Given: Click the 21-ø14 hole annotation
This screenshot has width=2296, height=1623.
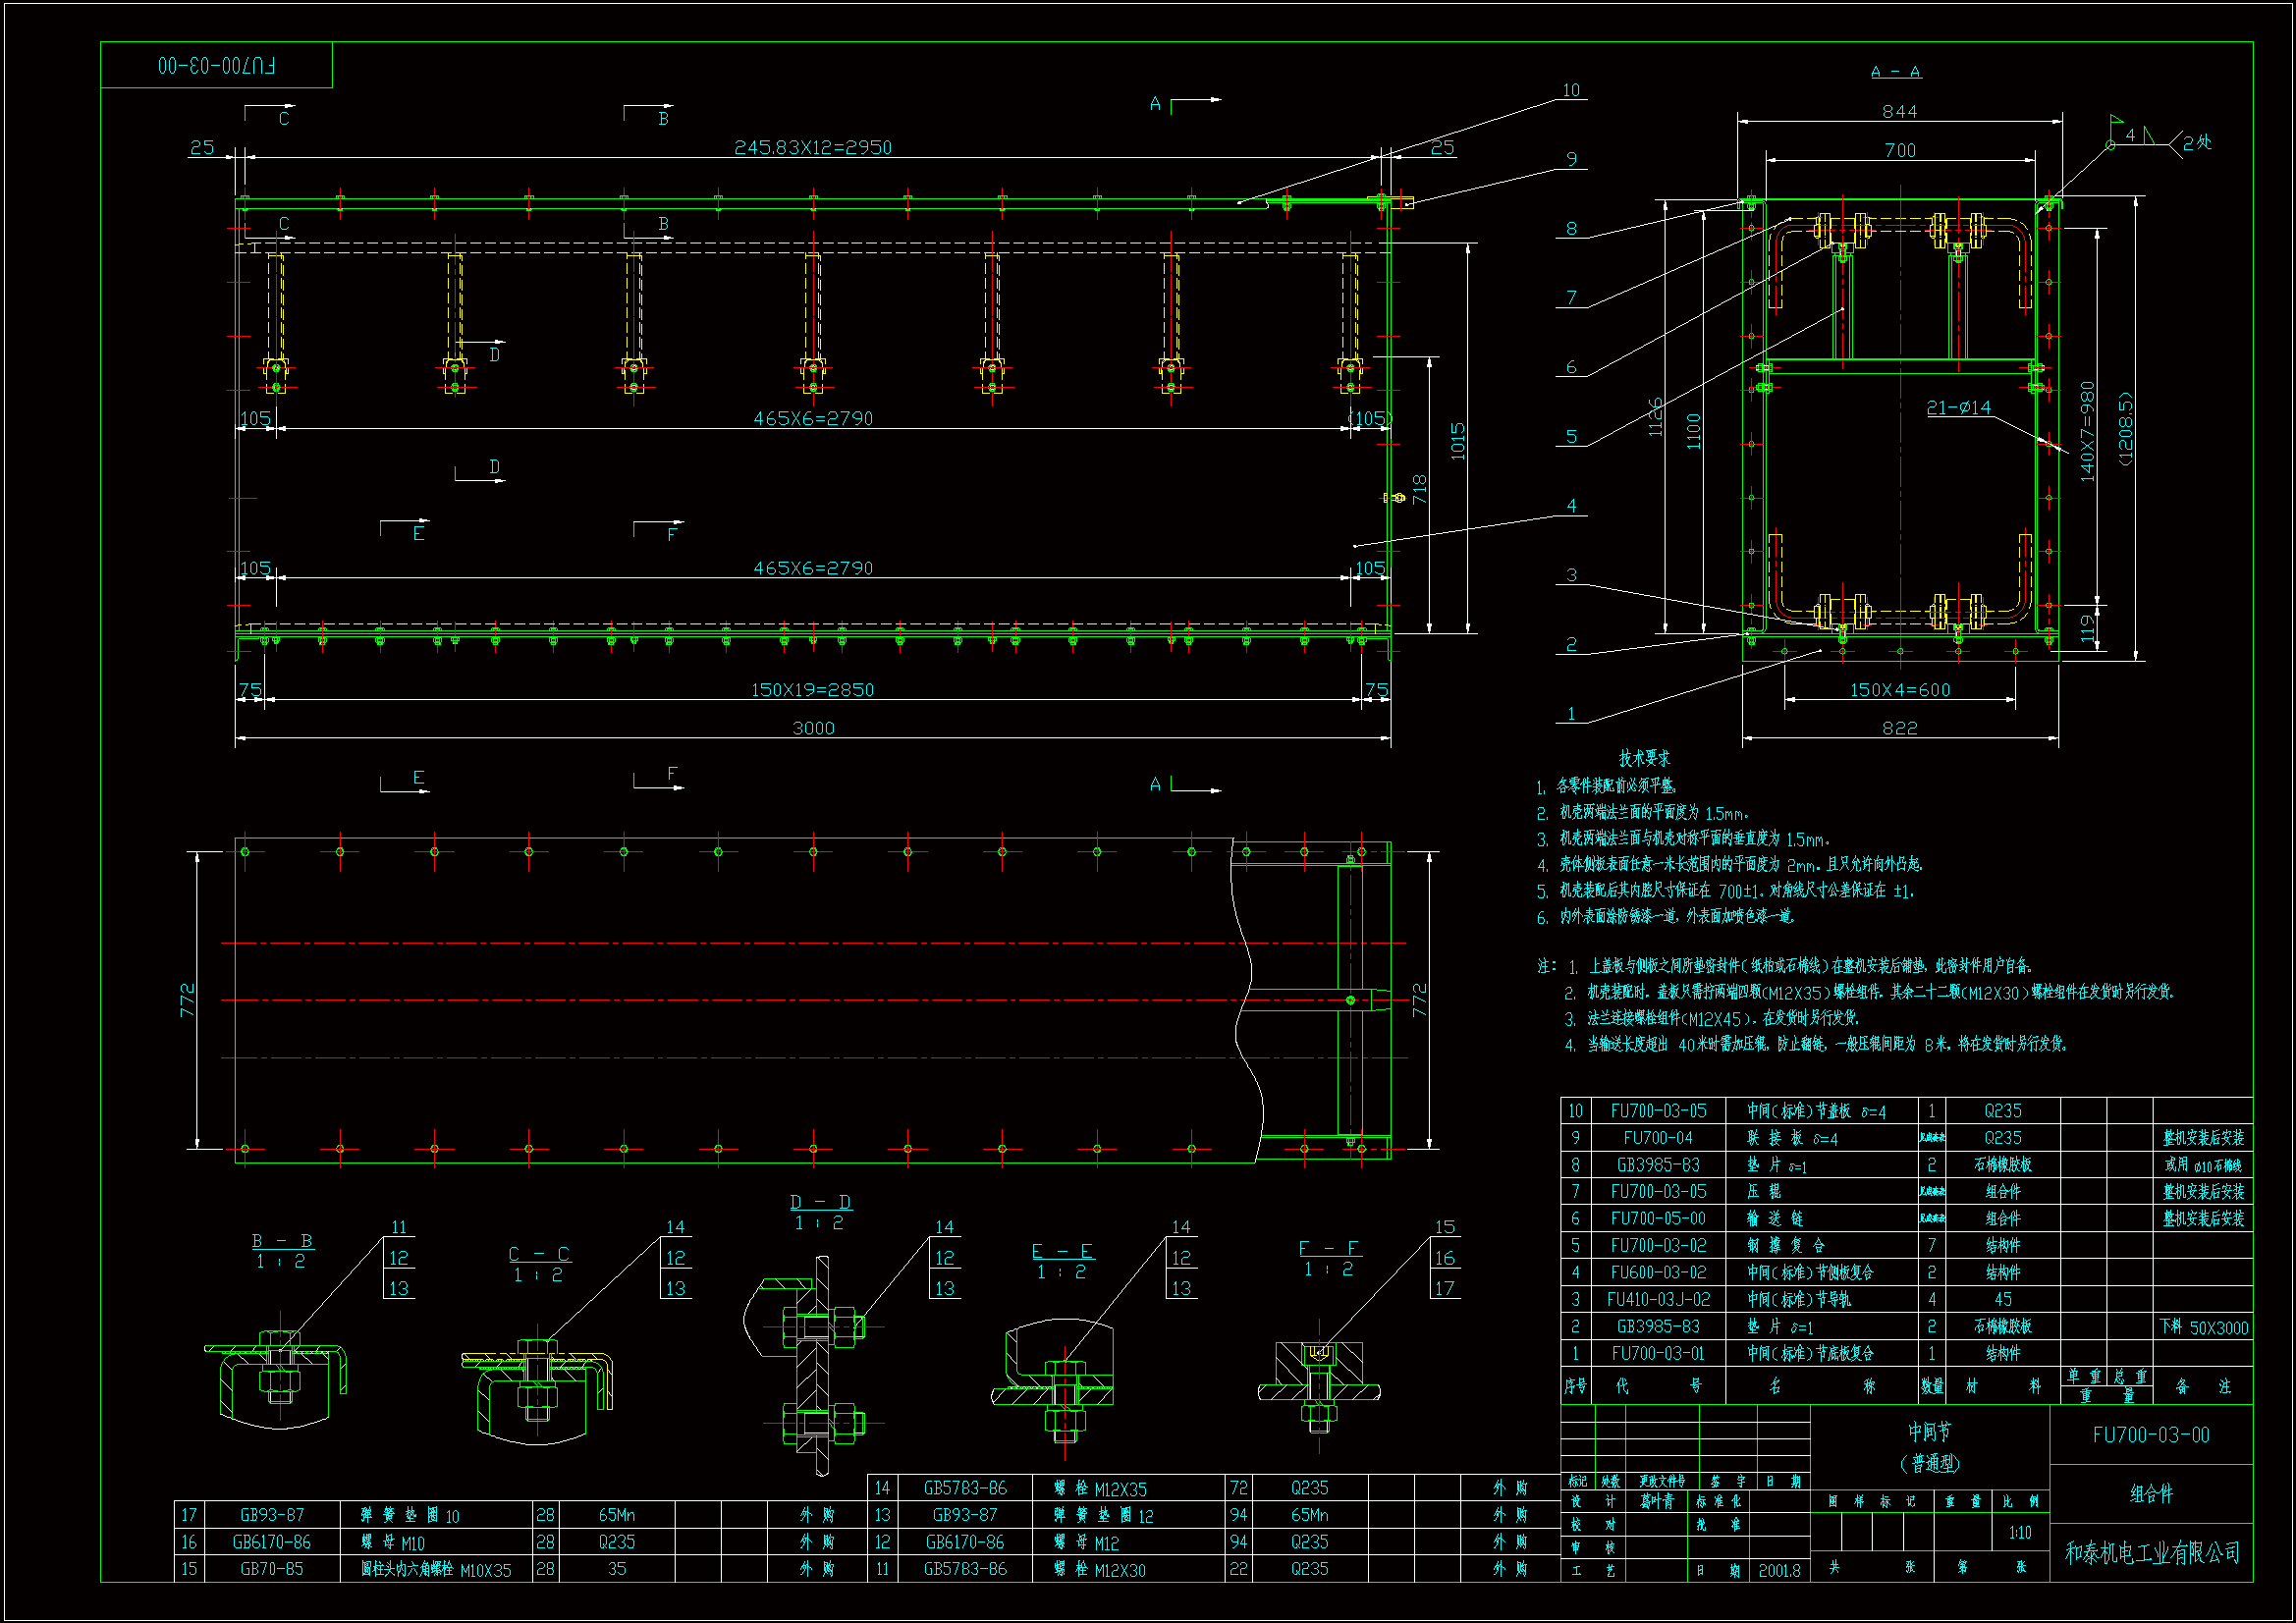Looking at the screenshot, I should tap(1958, 407).
